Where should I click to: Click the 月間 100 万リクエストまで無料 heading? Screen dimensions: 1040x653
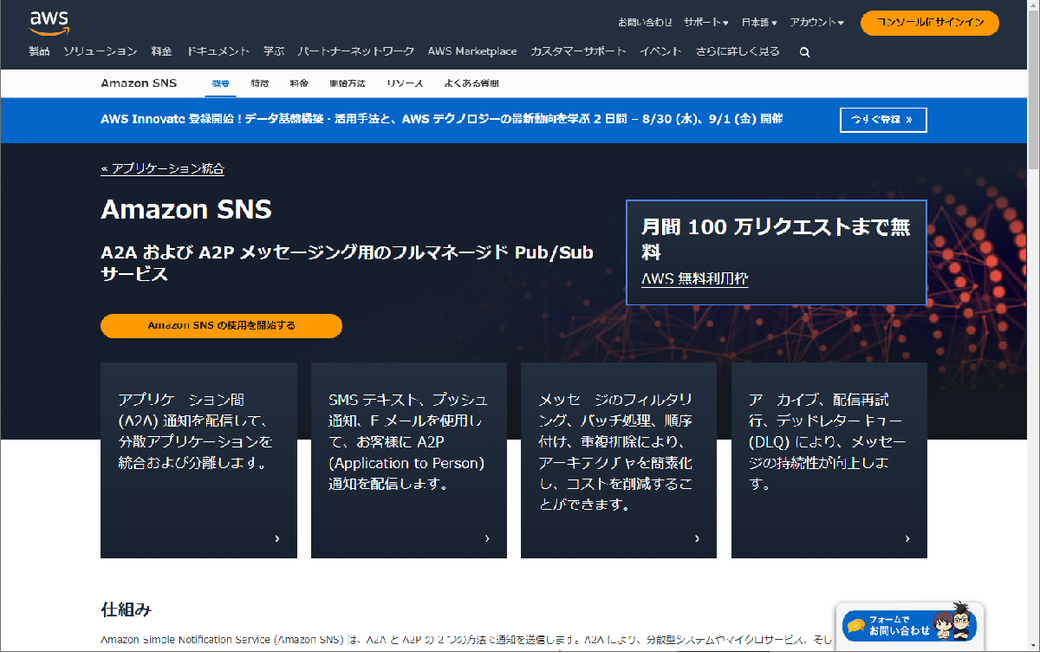[x=775, y=239]
